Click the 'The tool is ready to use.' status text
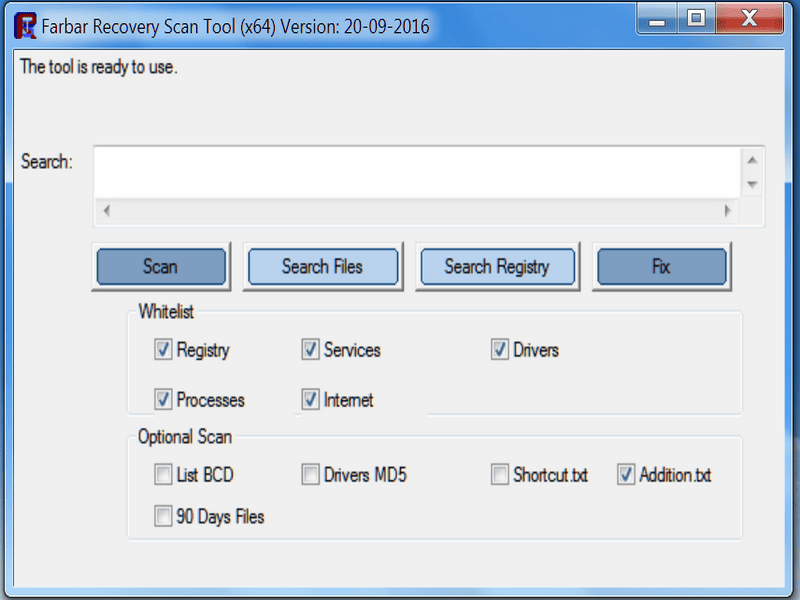This screenshot has width=800, height=600. click(x=98, y=67)
